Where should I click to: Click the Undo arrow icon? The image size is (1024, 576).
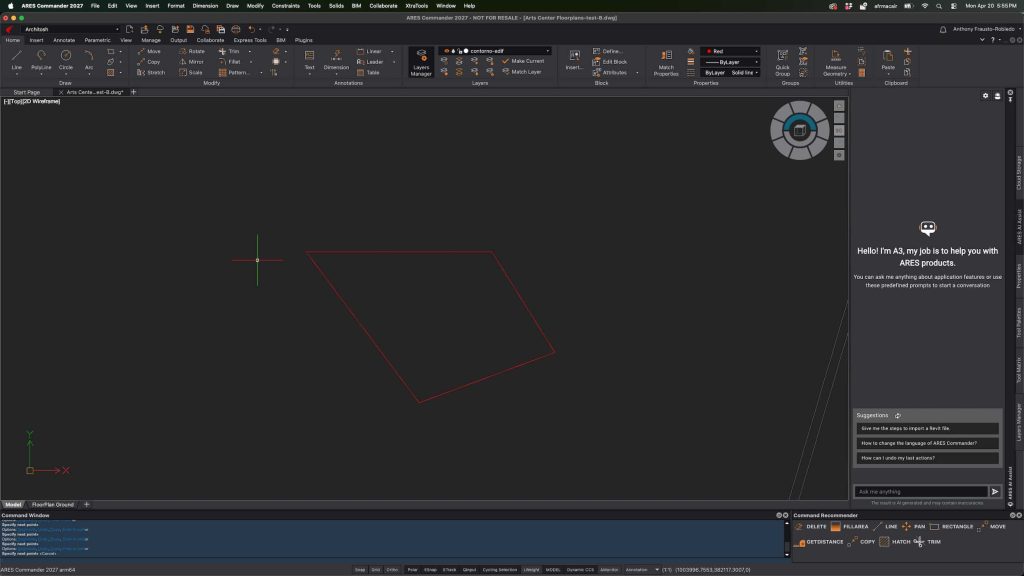coord(251,29)
